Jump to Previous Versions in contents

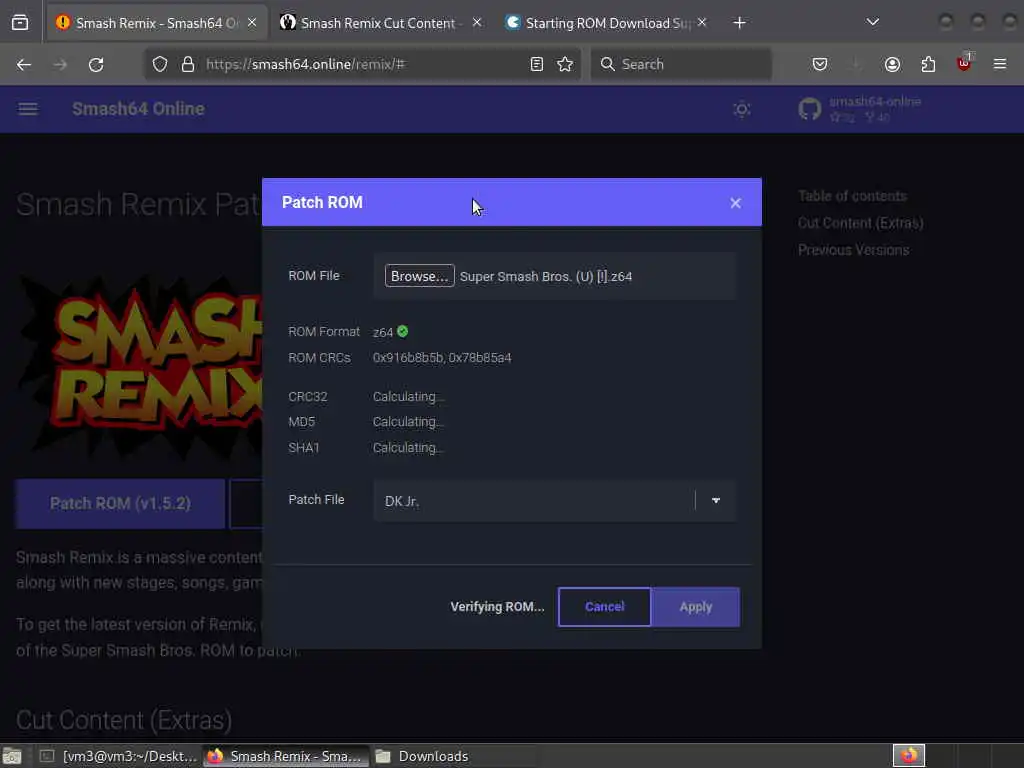pyautogui.click(x=853, y=250)
